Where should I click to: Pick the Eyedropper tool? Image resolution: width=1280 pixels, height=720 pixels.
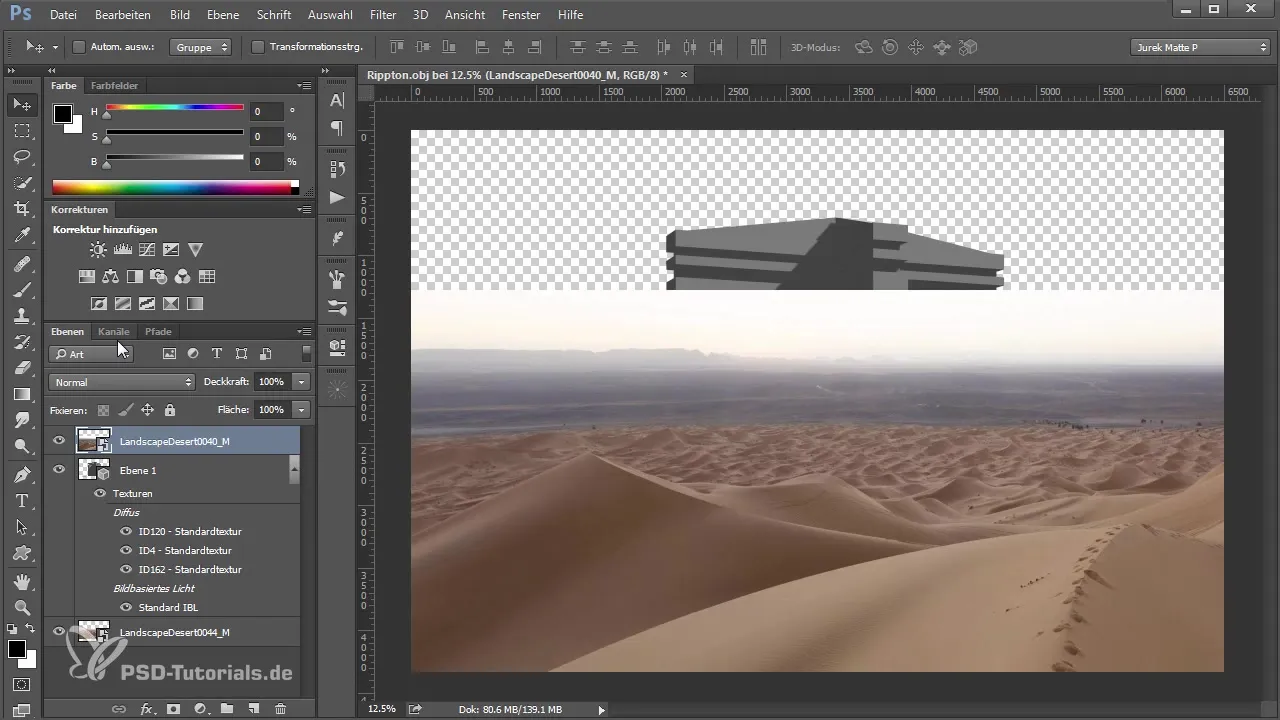22,235
